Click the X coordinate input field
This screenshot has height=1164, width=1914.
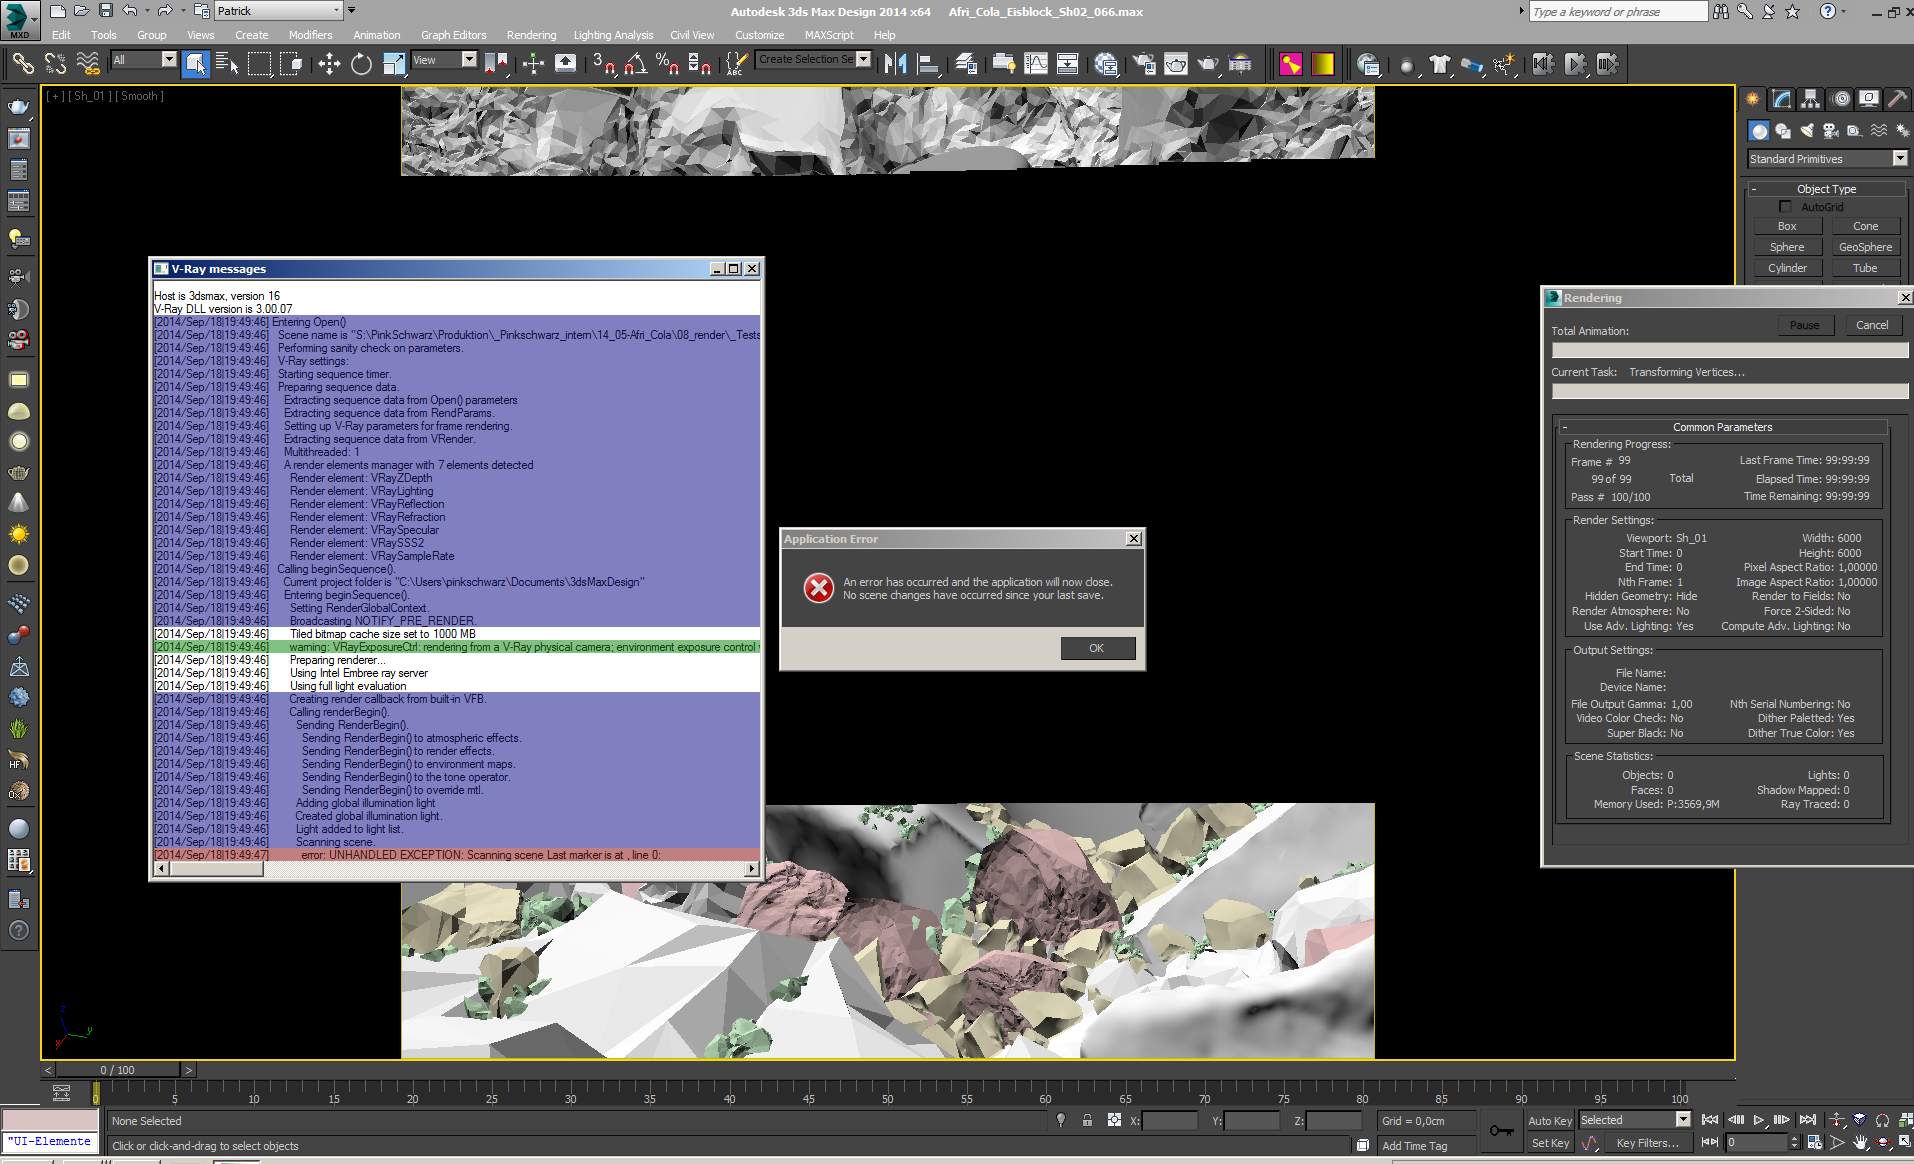[1169, 1121]
